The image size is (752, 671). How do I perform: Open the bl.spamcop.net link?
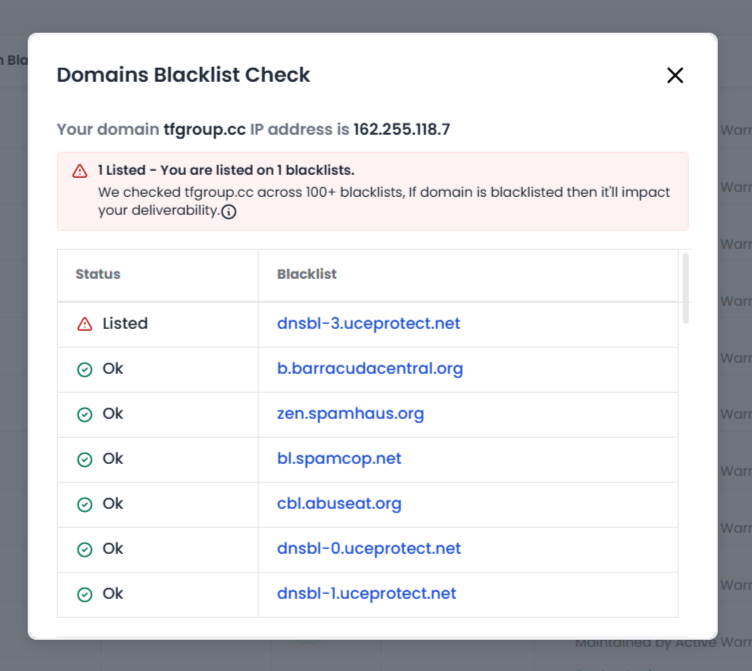coord(339,459)
